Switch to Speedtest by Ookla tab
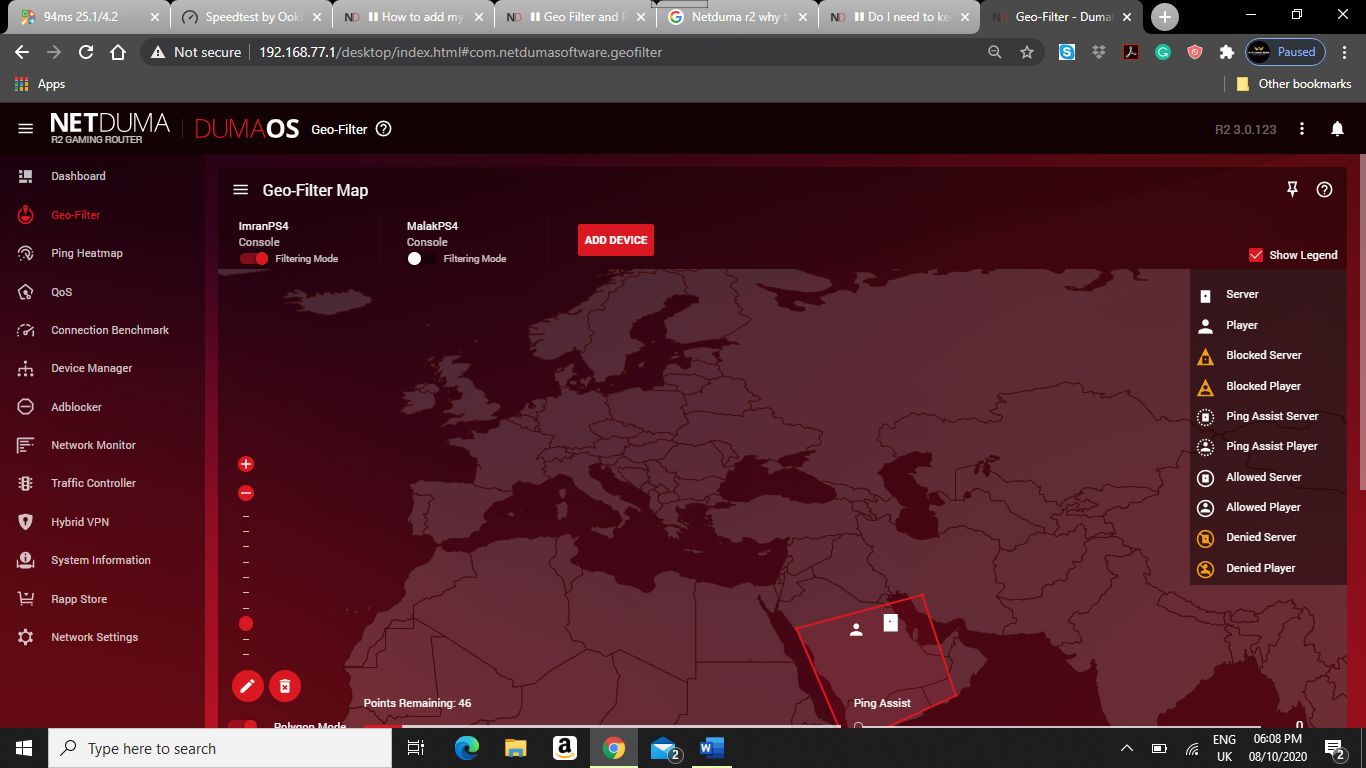This screenshot has height=768, width=1366. click(249, 17)
